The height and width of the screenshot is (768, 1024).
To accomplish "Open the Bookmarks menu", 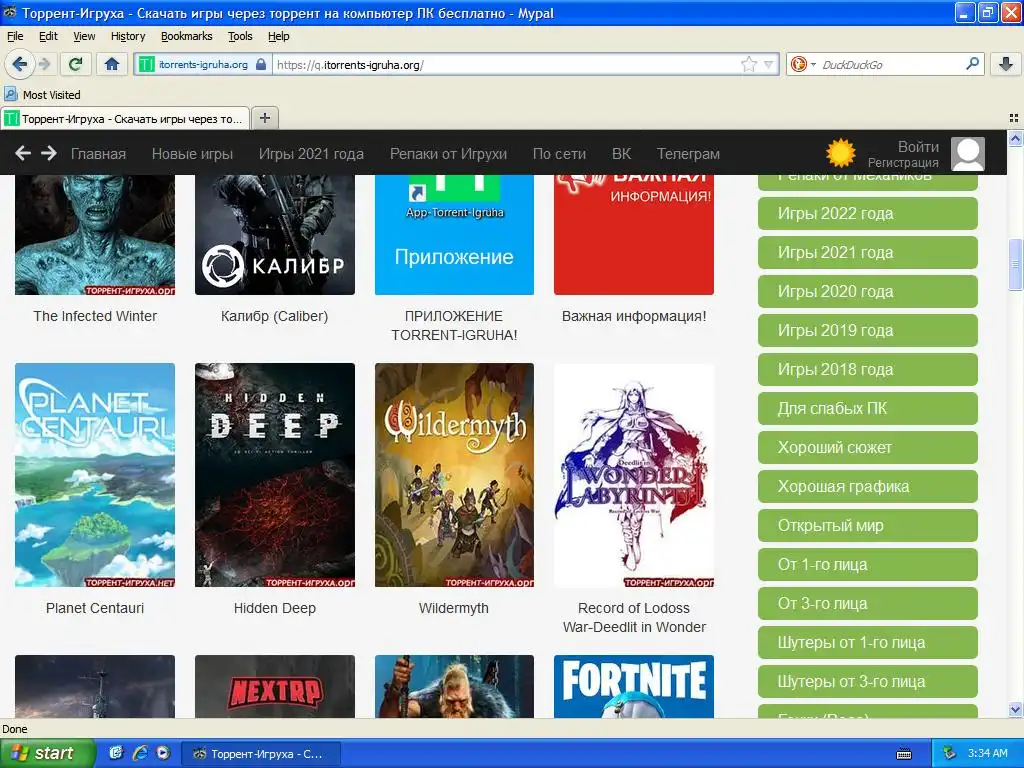I will [x=186, y=37].
